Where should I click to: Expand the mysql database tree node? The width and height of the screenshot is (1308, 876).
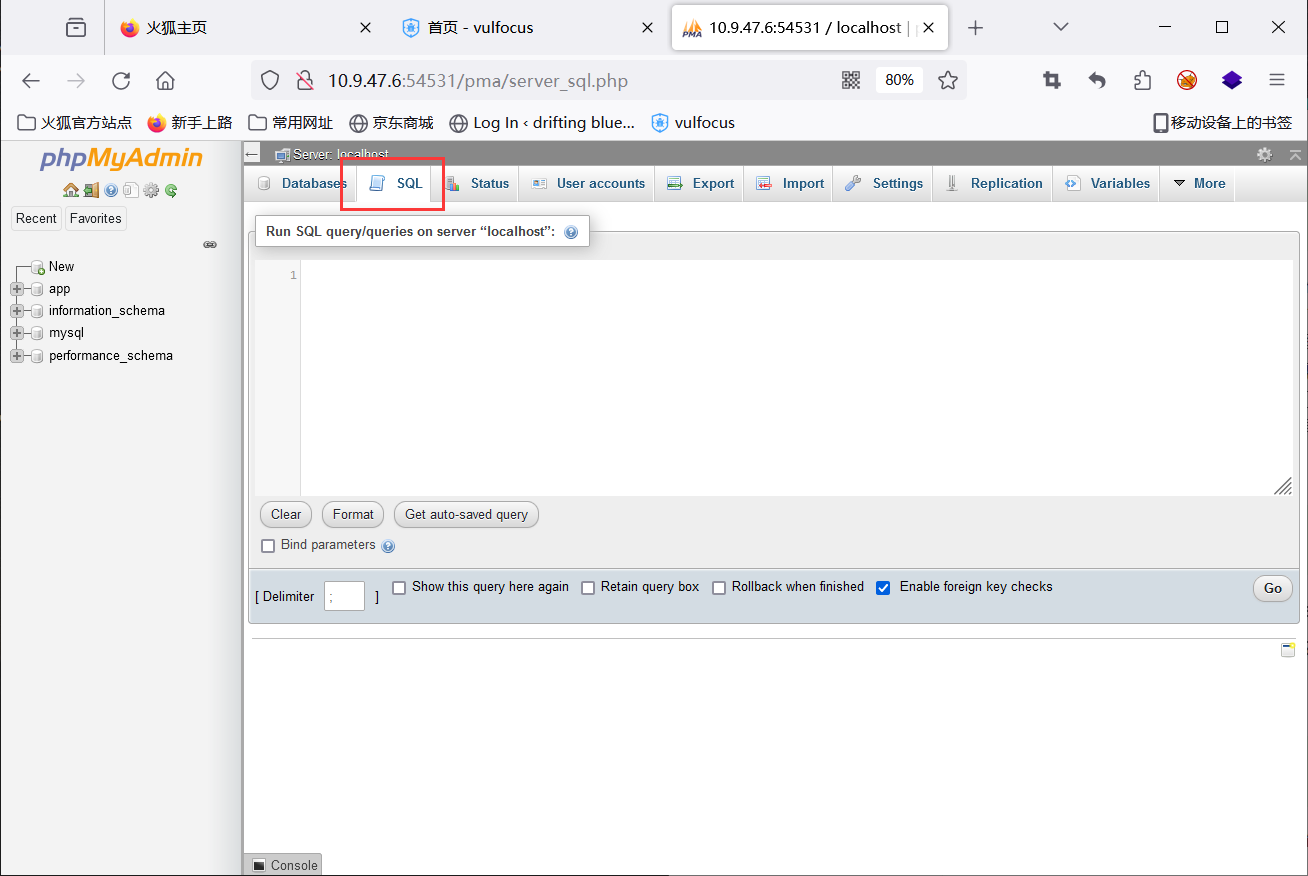click(17, 333)
